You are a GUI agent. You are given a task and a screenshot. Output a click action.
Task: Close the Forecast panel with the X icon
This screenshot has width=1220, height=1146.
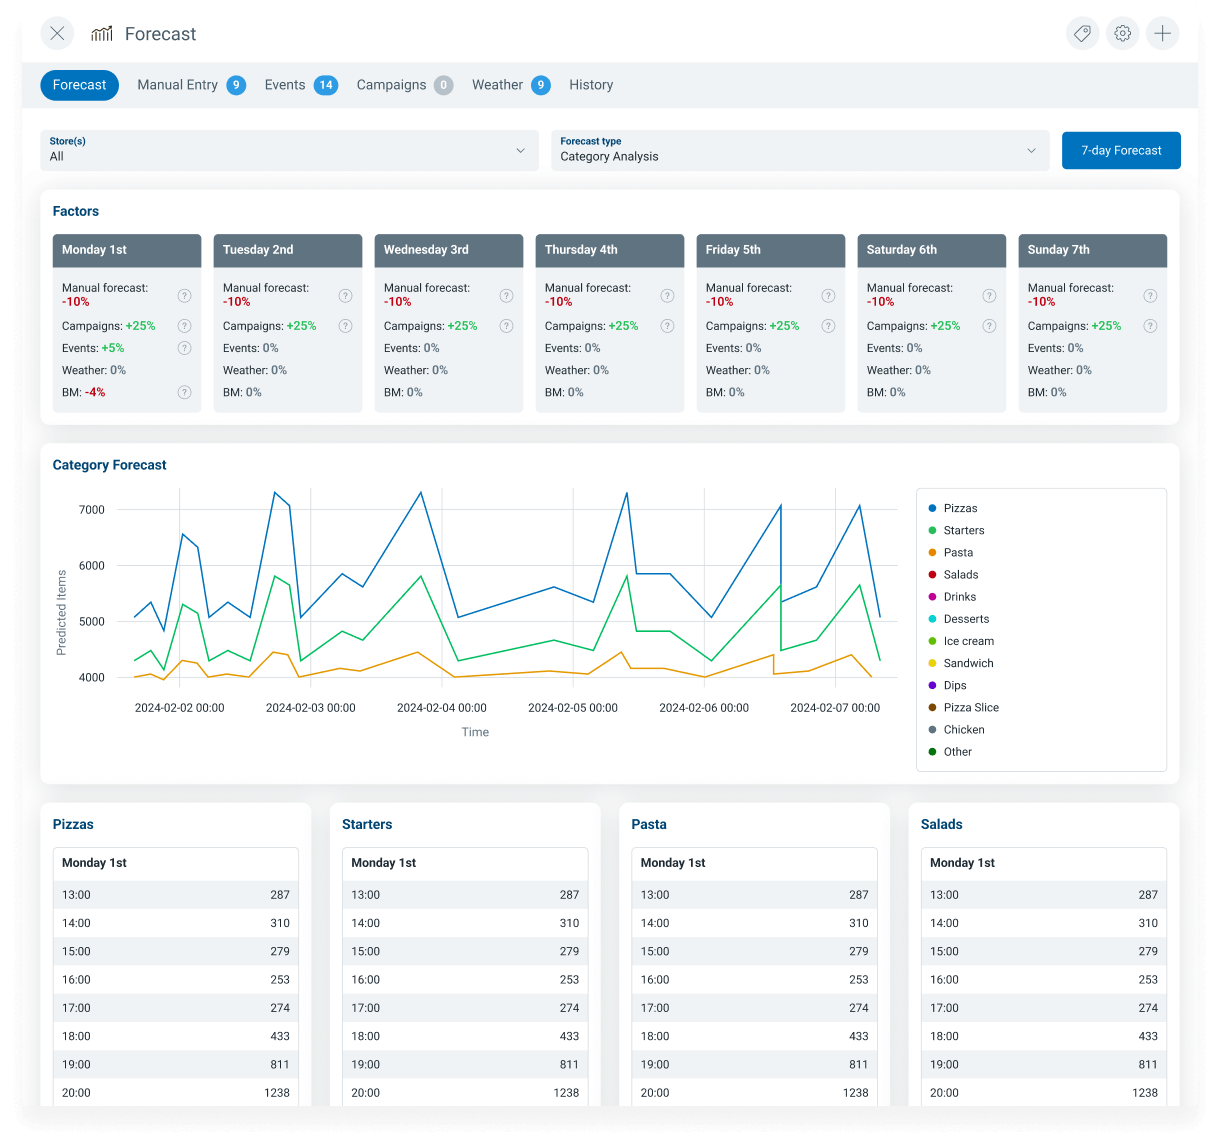click(x=57, y=33)
